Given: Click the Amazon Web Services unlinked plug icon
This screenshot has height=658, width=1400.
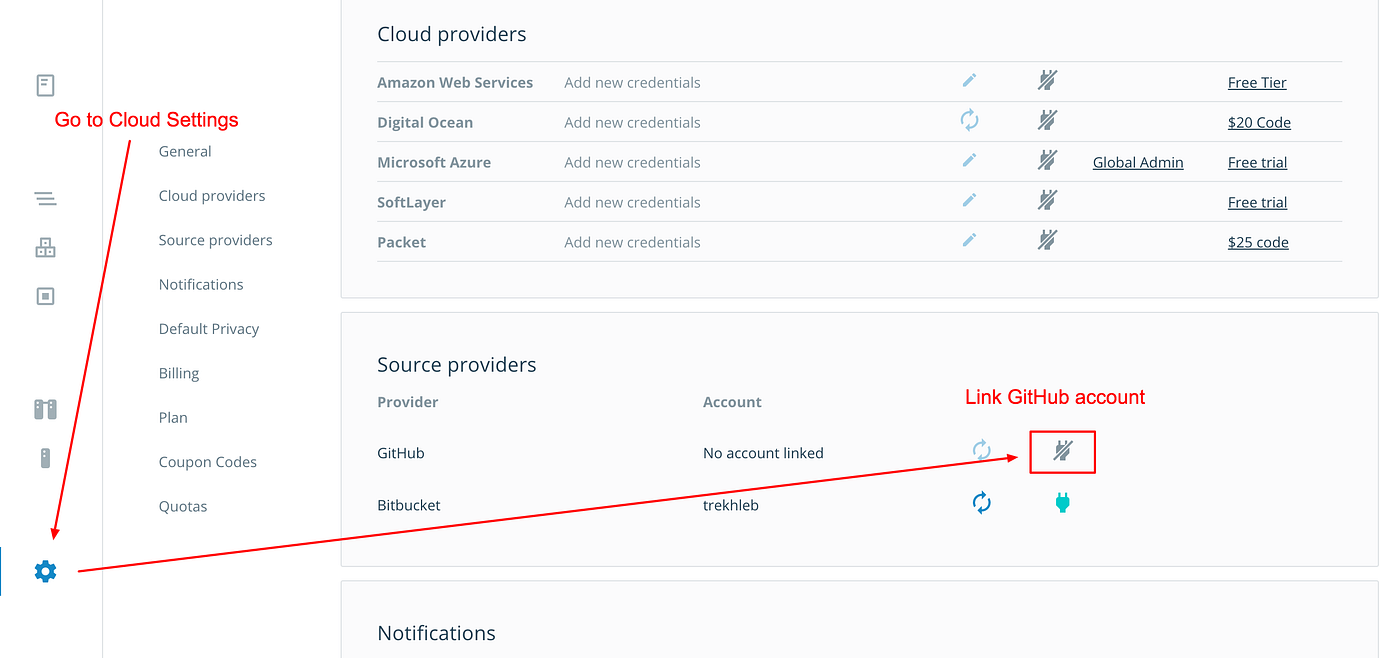Looking at the screenshot, I should pos(1047,81).
